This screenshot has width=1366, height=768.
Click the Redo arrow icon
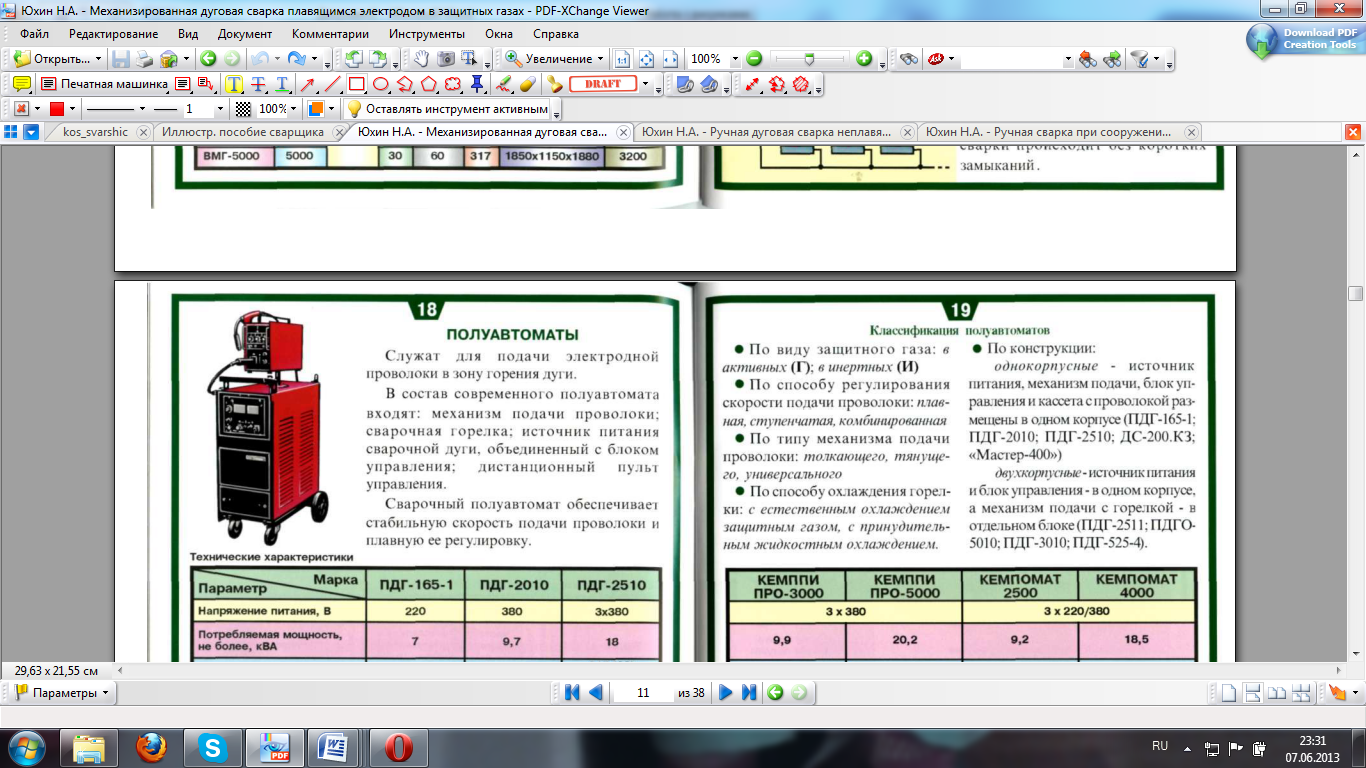[297, 59]
